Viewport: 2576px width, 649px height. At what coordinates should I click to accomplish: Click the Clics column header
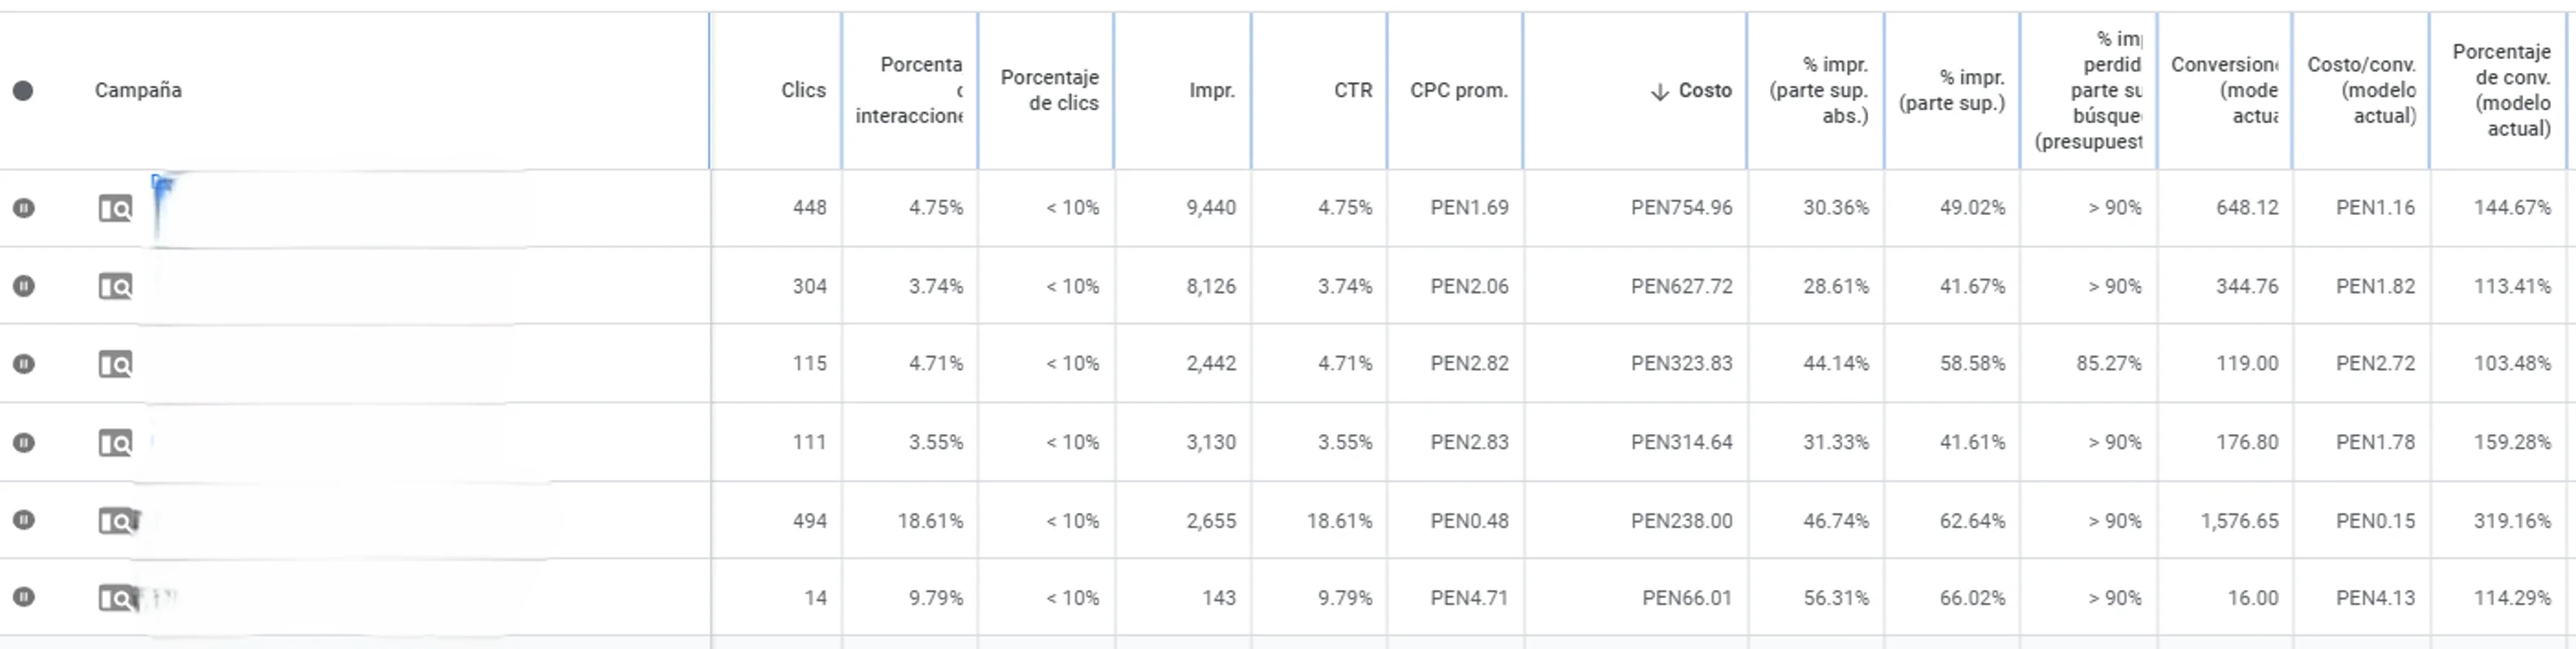click(x=804, y=90)
